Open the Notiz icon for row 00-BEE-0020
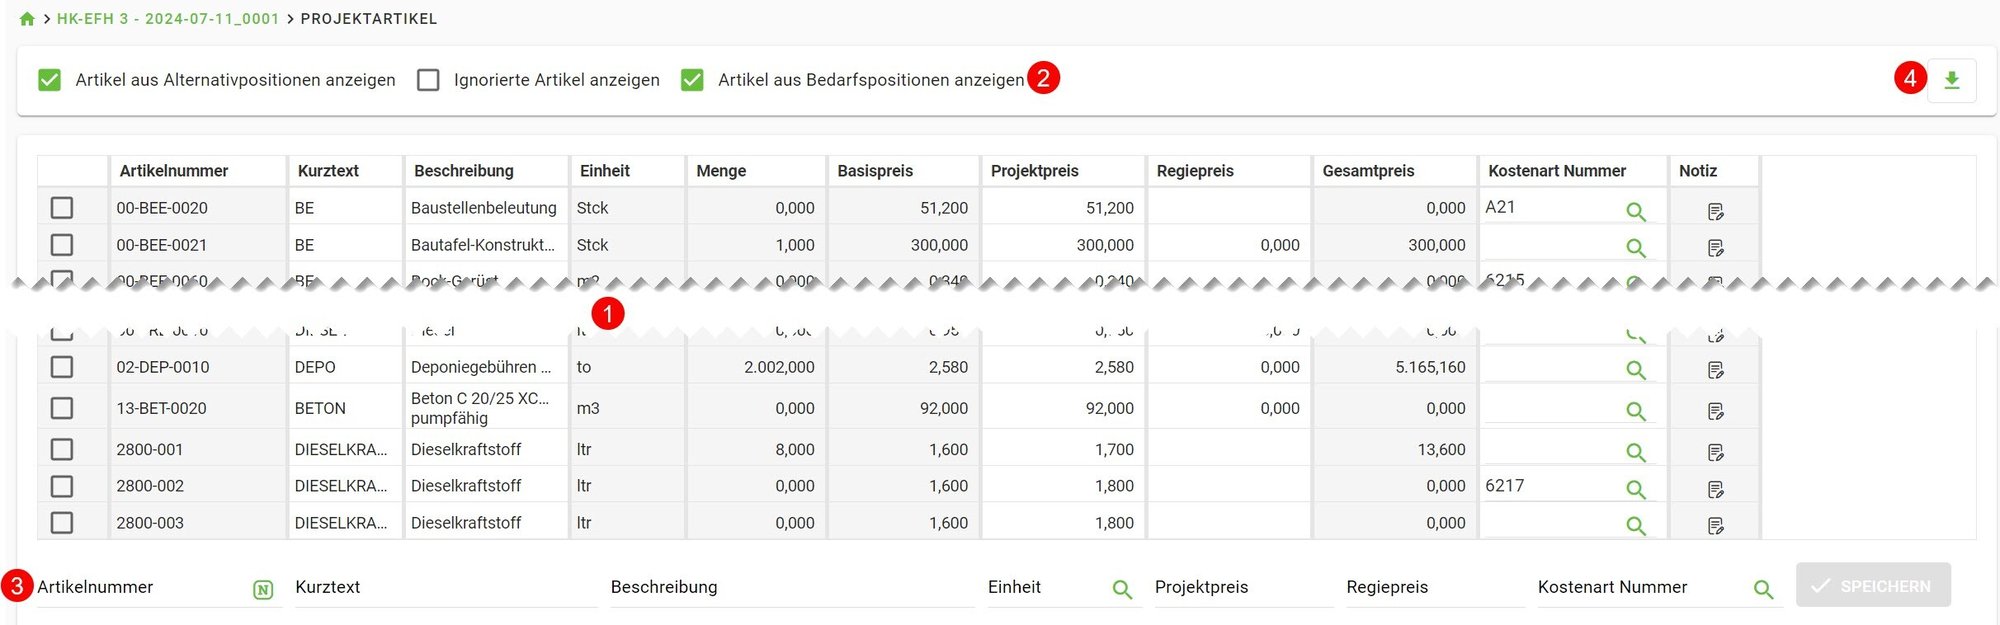This screenshot has height=625, width=2000. pyautogui.click(x=1714, y=207)
